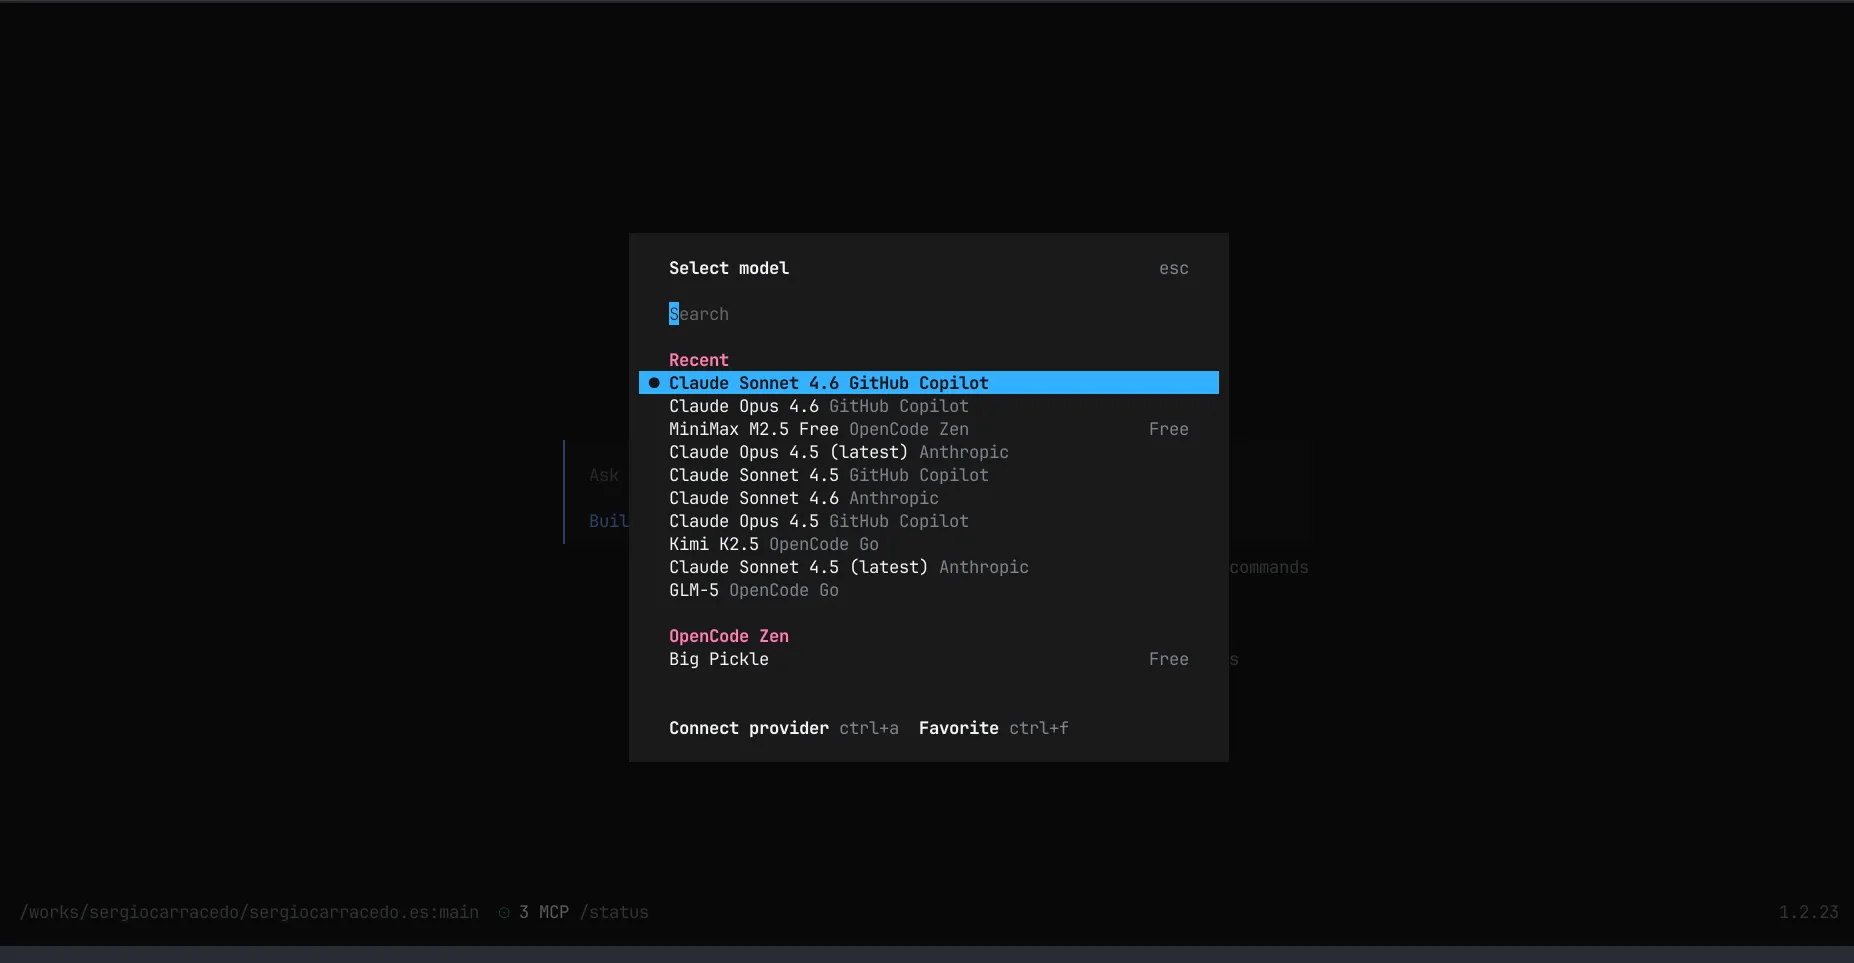This screenshot has height=963, width=1854.
Task: Choose Claude Opus 4.6 GitHub Copilot
Action: 818,406
